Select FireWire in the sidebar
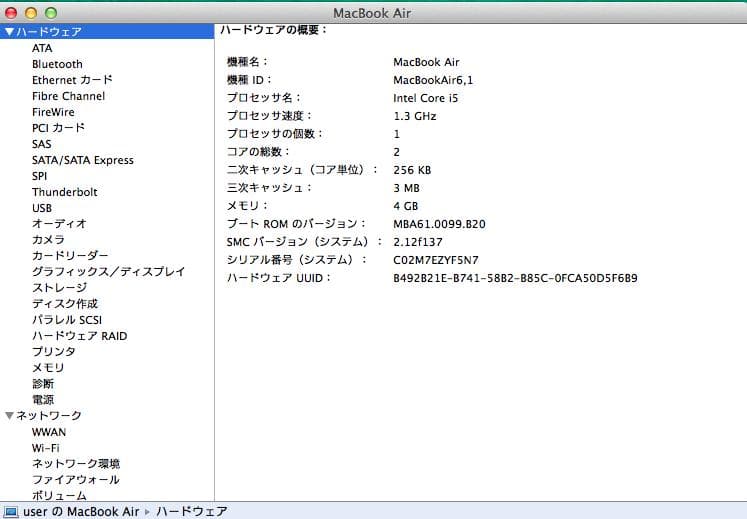 [53, 112]
